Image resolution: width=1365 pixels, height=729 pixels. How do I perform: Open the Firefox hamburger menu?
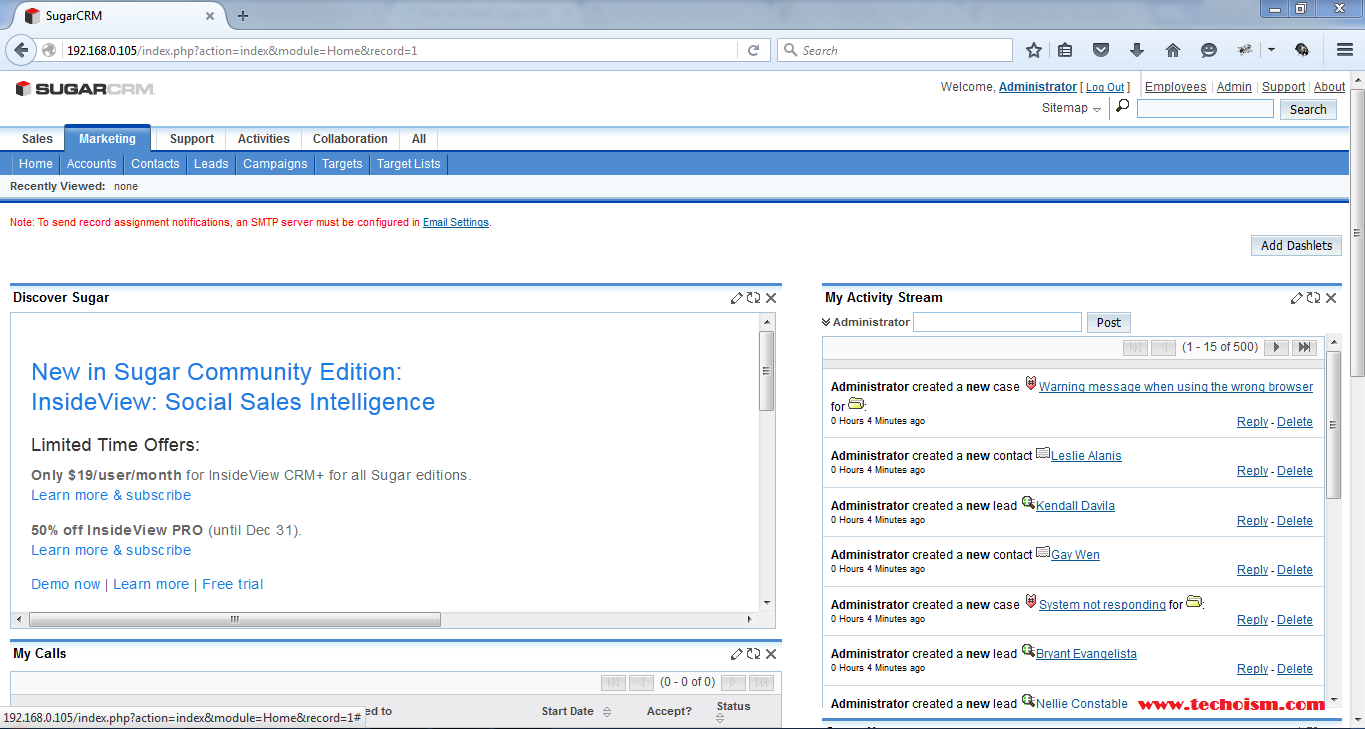1344,50
